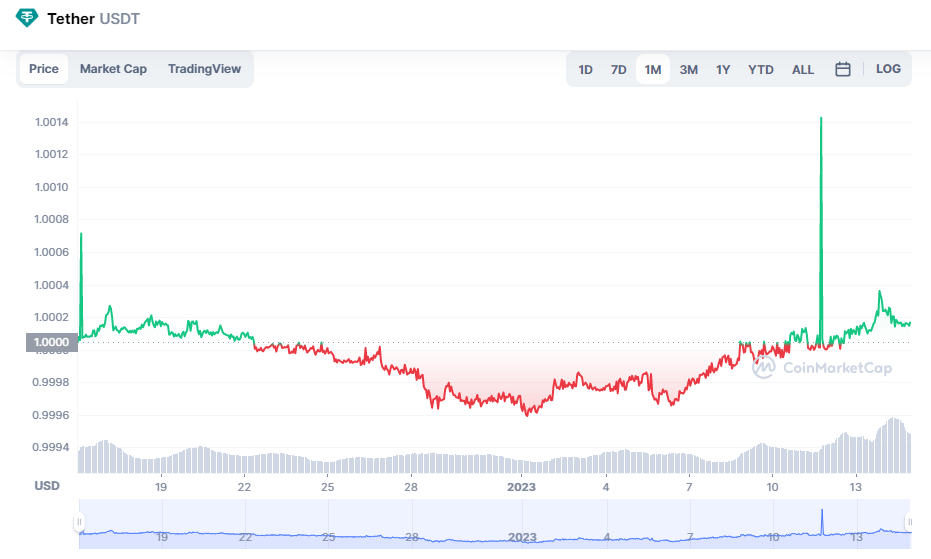931x559 pixels.
Task: Select the 3M time range
Action: click(689, 70)
